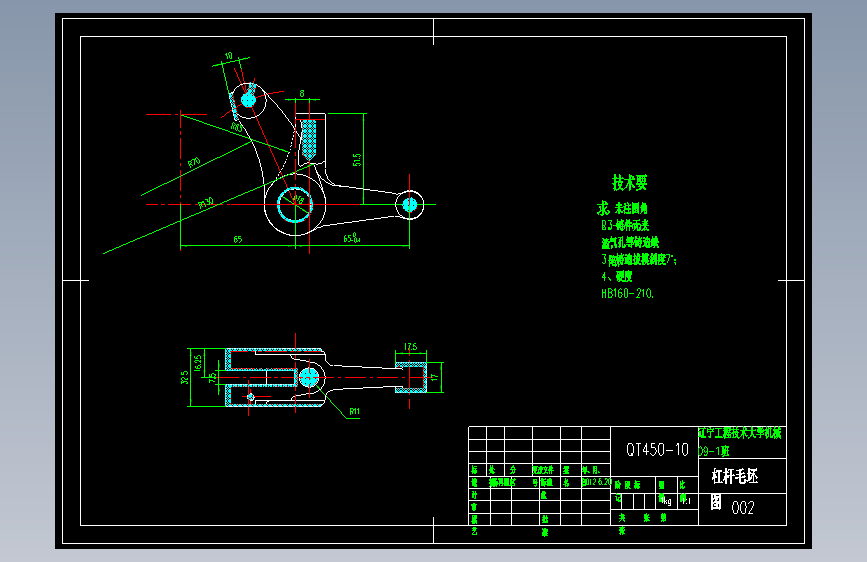The height and width of the screenshot is (562, 867).
Task: Select the 32.5 vertical dimension text
Action: pyautogui.click(x=185, y=378)
